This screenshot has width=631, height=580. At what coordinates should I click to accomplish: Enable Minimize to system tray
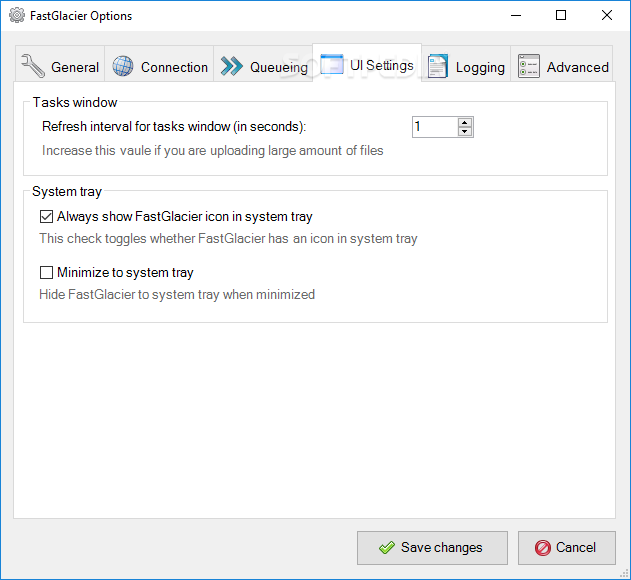point(46,272)
